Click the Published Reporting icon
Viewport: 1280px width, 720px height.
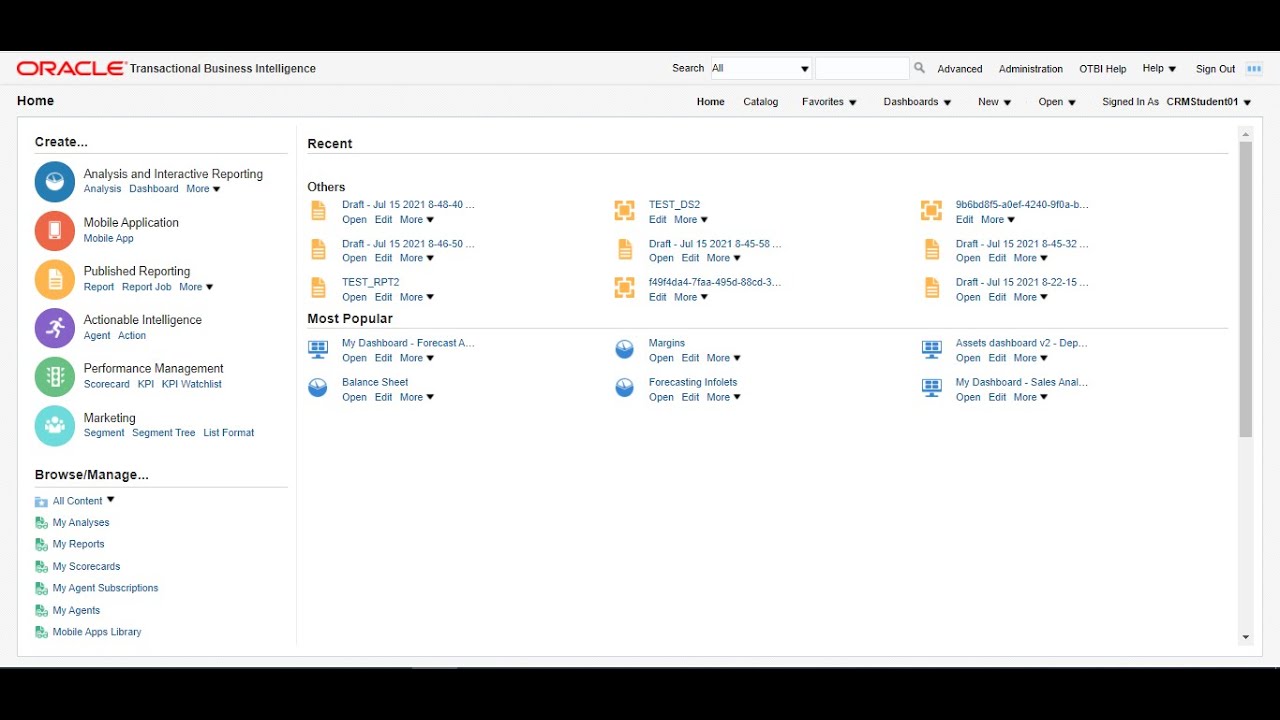pos(55,279)
